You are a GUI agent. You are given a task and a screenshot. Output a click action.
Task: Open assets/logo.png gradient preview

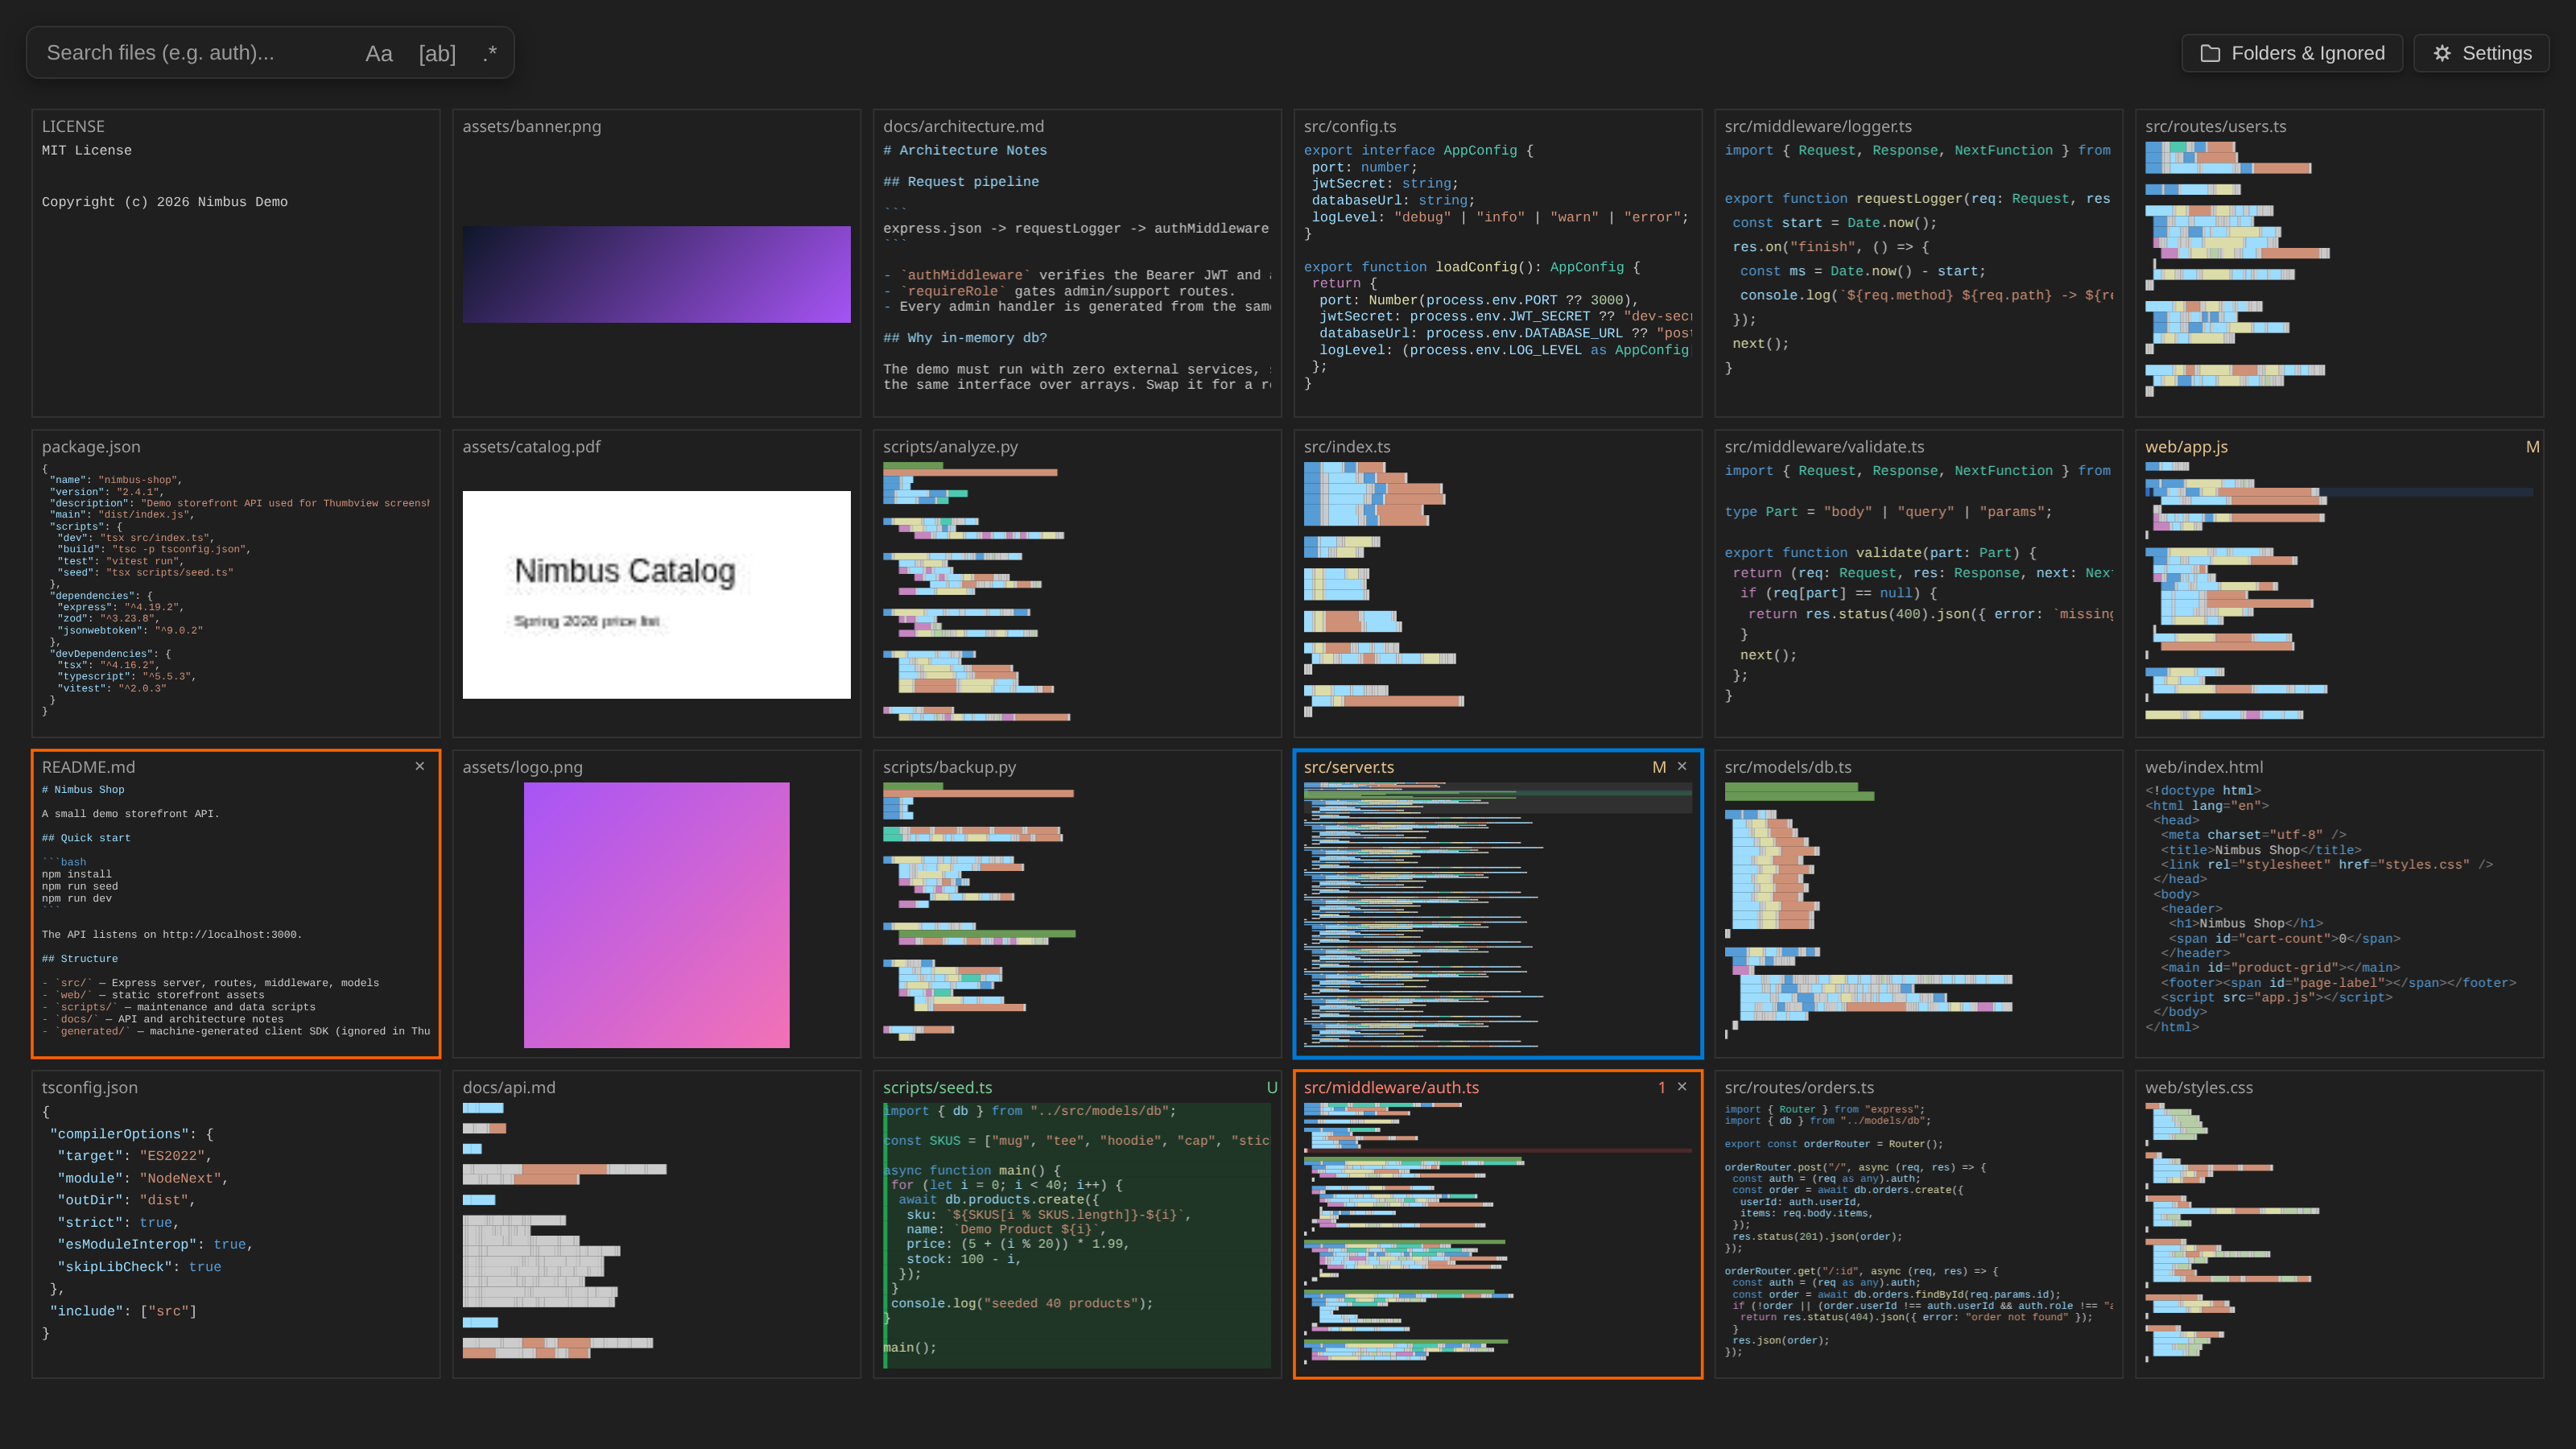(x=656, y=914)
